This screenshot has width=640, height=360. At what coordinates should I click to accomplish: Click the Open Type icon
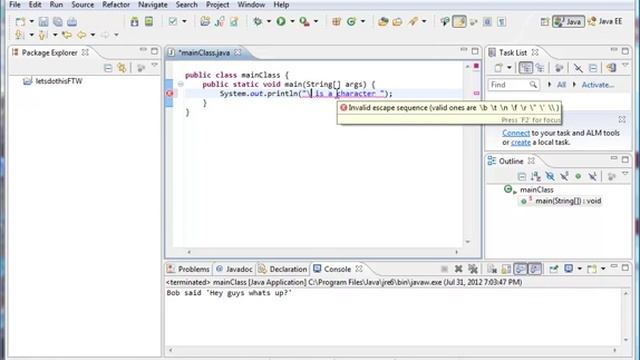383,21
